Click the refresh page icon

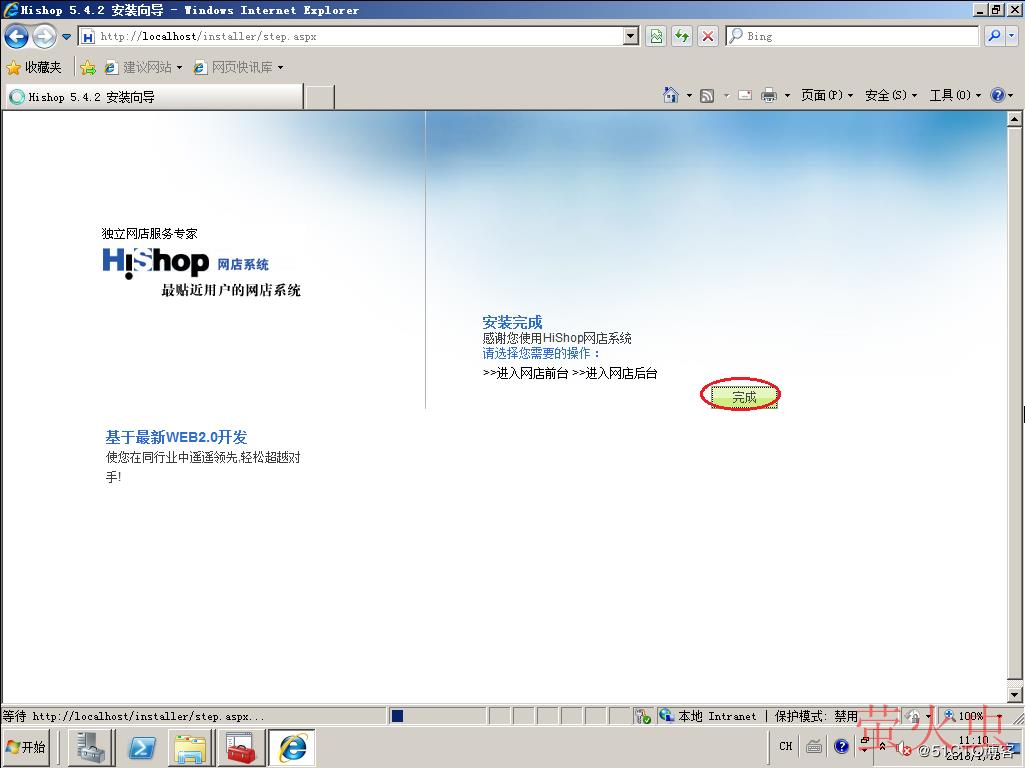click(x=682, y=36)
